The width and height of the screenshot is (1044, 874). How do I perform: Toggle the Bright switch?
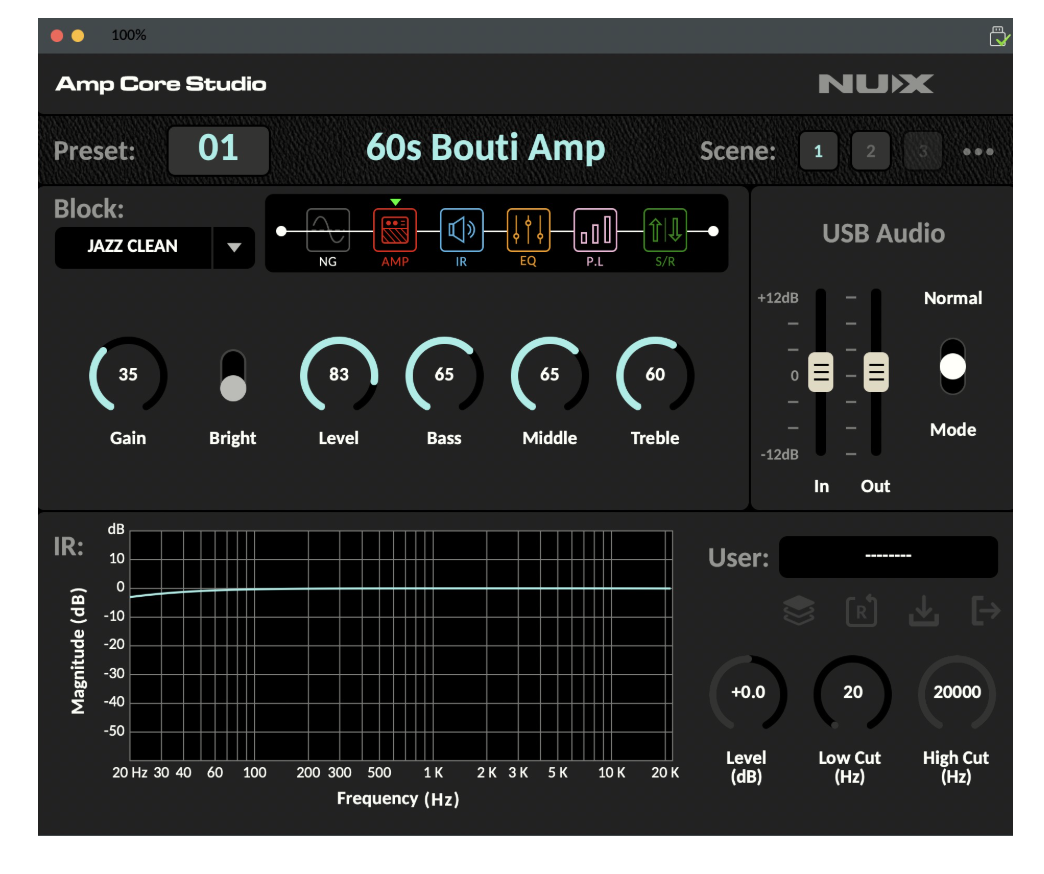pos(233,376)
